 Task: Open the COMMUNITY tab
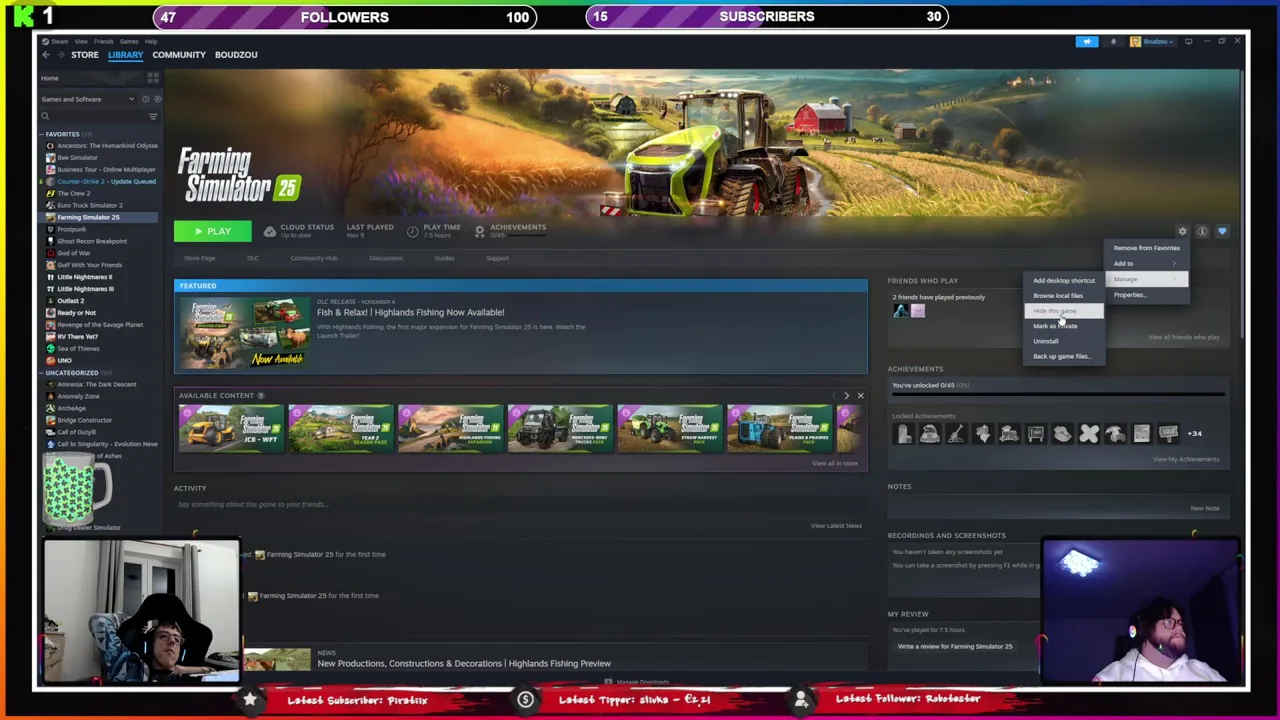(179, 55)
